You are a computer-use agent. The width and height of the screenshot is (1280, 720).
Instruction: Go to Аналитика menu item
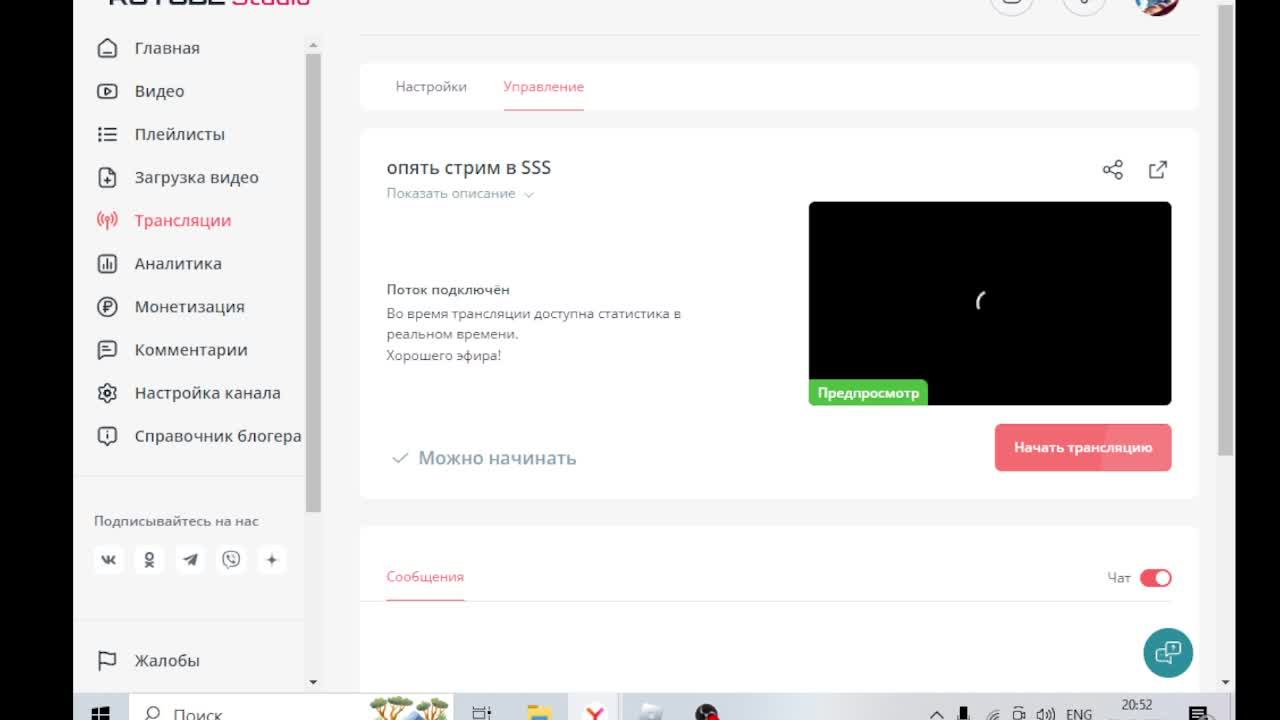178,264
